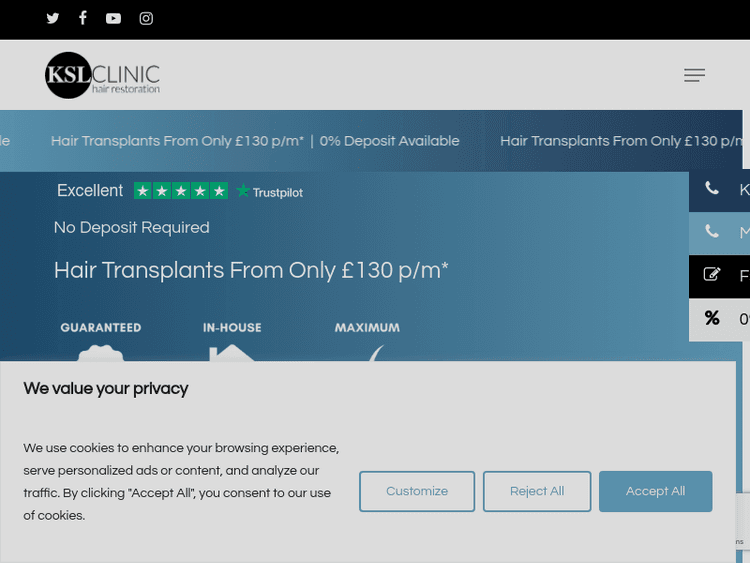Open the hamburger navigation menu
The image size is (750, 563).
(694, 75)
